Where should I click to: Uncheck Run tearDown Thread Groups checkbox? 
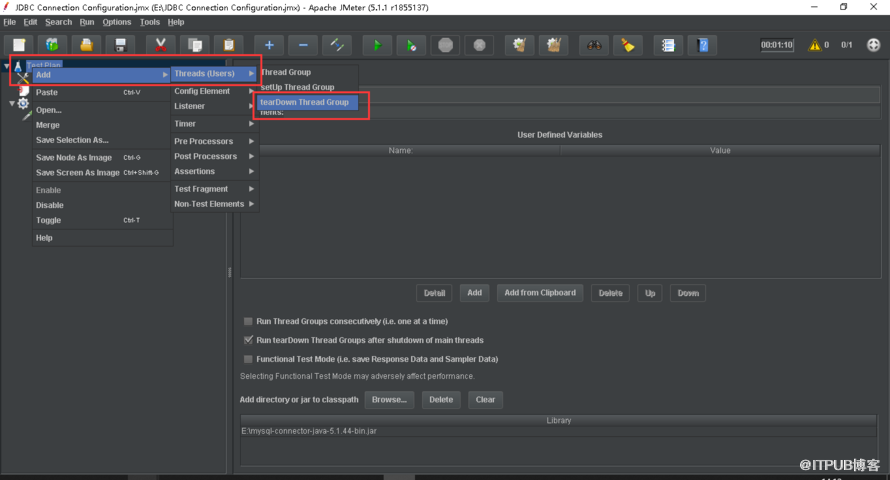pyautogui.click(x=248, y=340)
